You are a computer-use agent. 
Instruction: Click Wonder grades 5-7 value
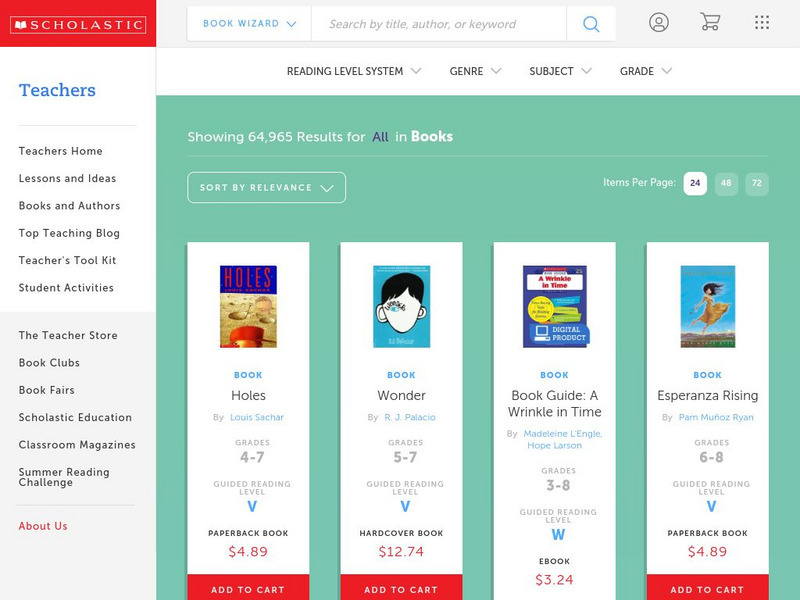(x=405, y=457)
